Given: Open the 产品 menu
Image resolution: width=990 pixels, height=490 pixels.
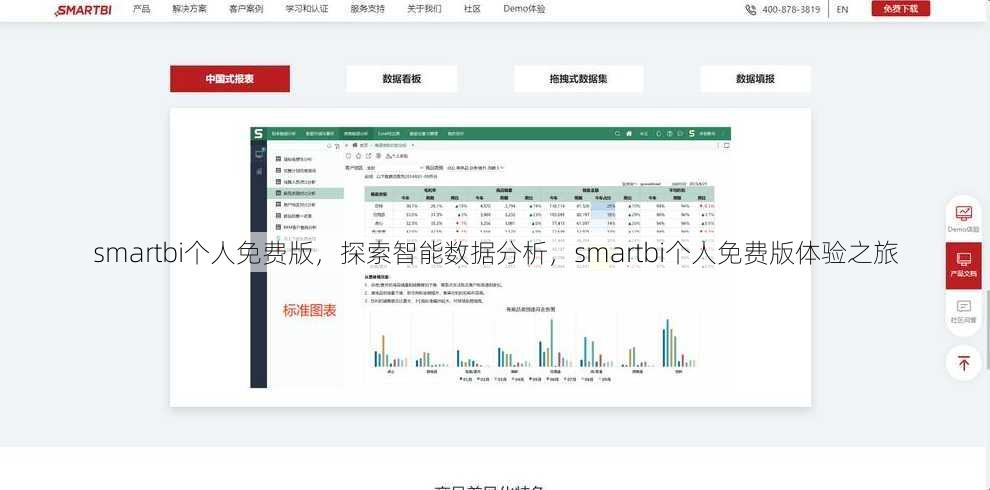Looking at the screenshot, I should click(x=141, y=9).
